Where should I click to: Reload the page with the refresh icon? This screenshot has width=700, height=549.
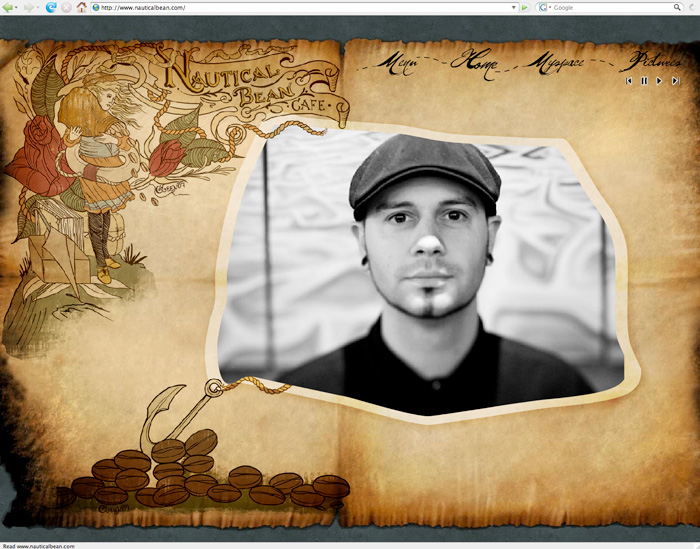[x=51, y=7]
